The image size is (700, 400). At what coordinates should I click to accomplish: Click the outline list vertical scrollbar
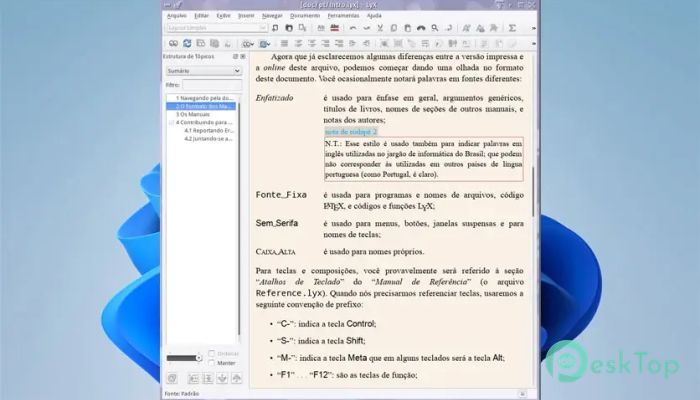click(239, 219)
